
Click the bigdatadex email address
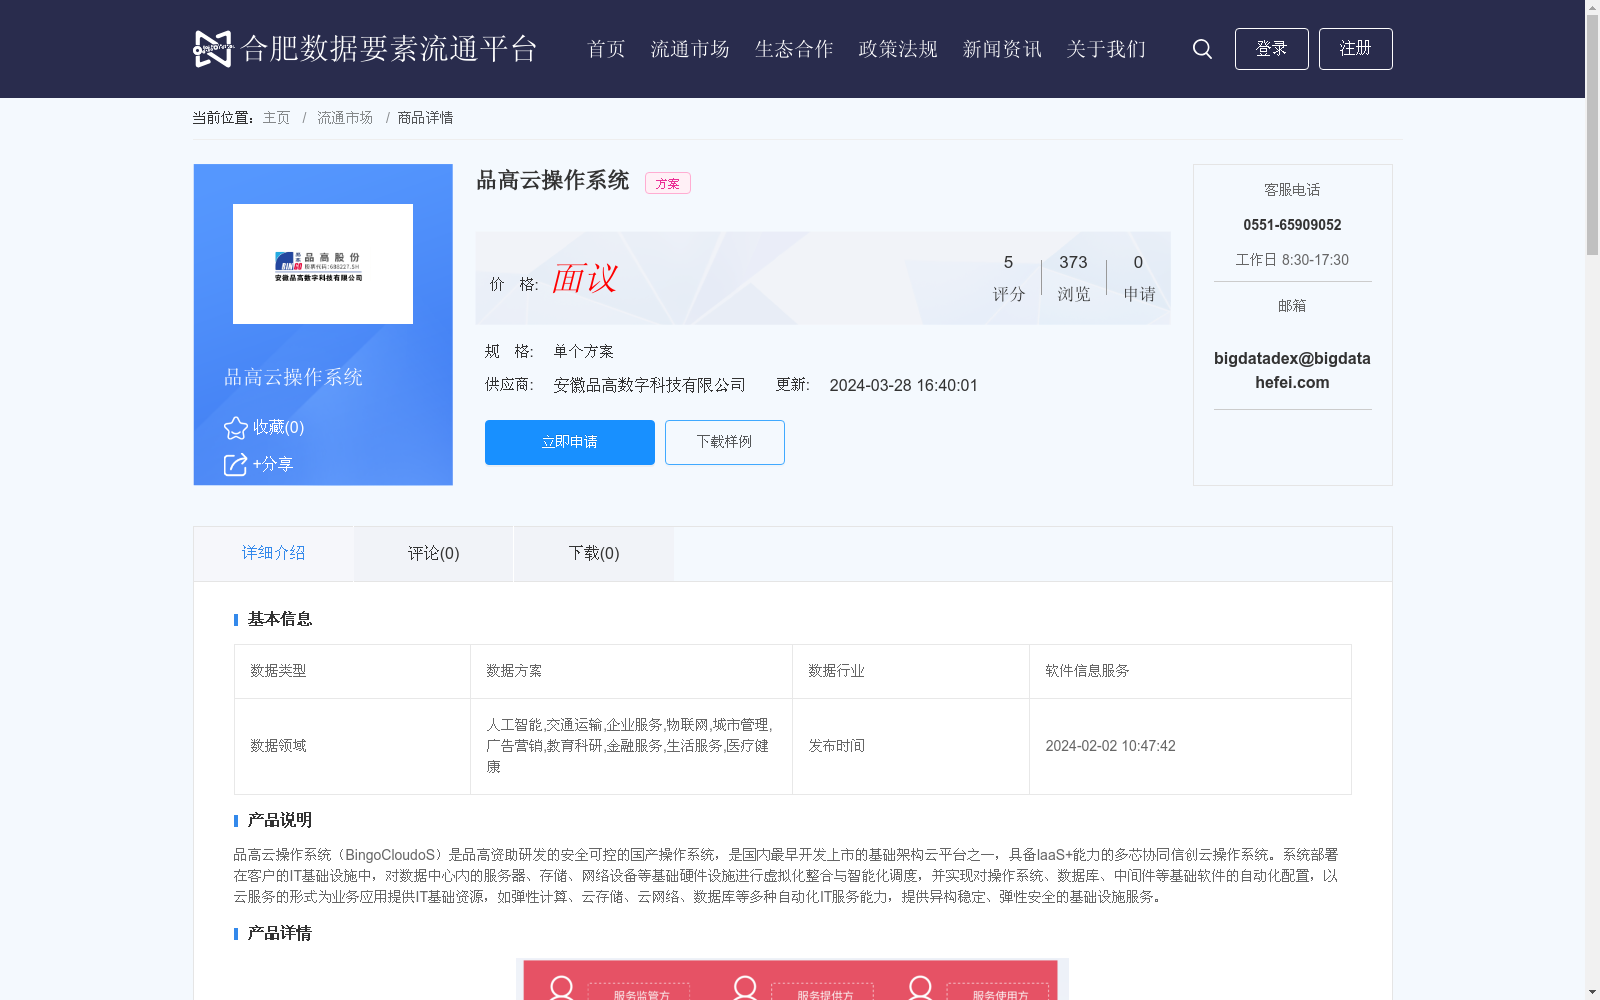pyautogui.click(x=1292, y=370)
